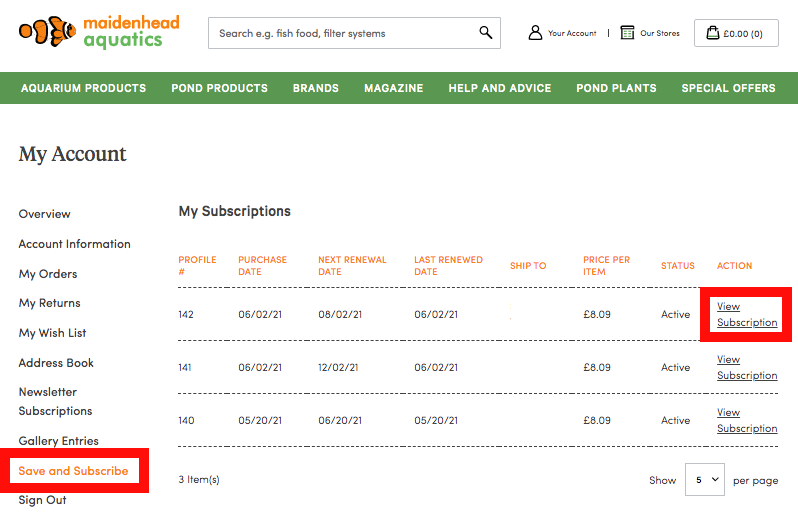Click purchase date 05/20/21 of profile 140
Viewport: 798px width, 527px height.
click(260, 420)
